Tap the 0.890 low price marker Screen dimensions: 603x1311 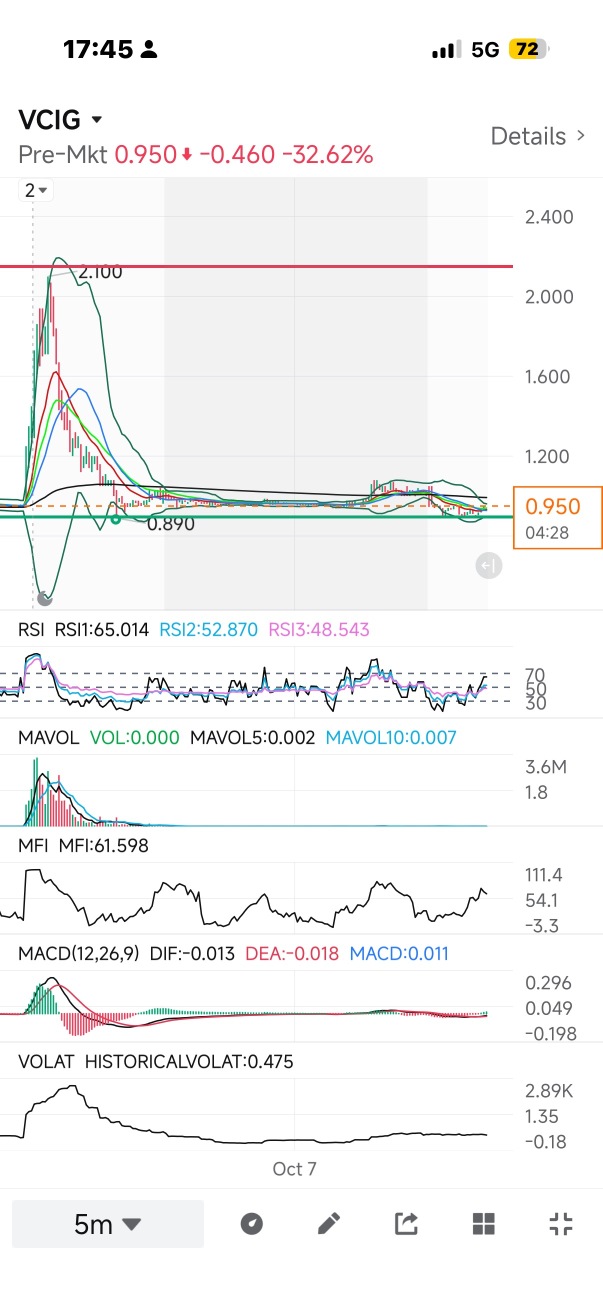(171, 523)
